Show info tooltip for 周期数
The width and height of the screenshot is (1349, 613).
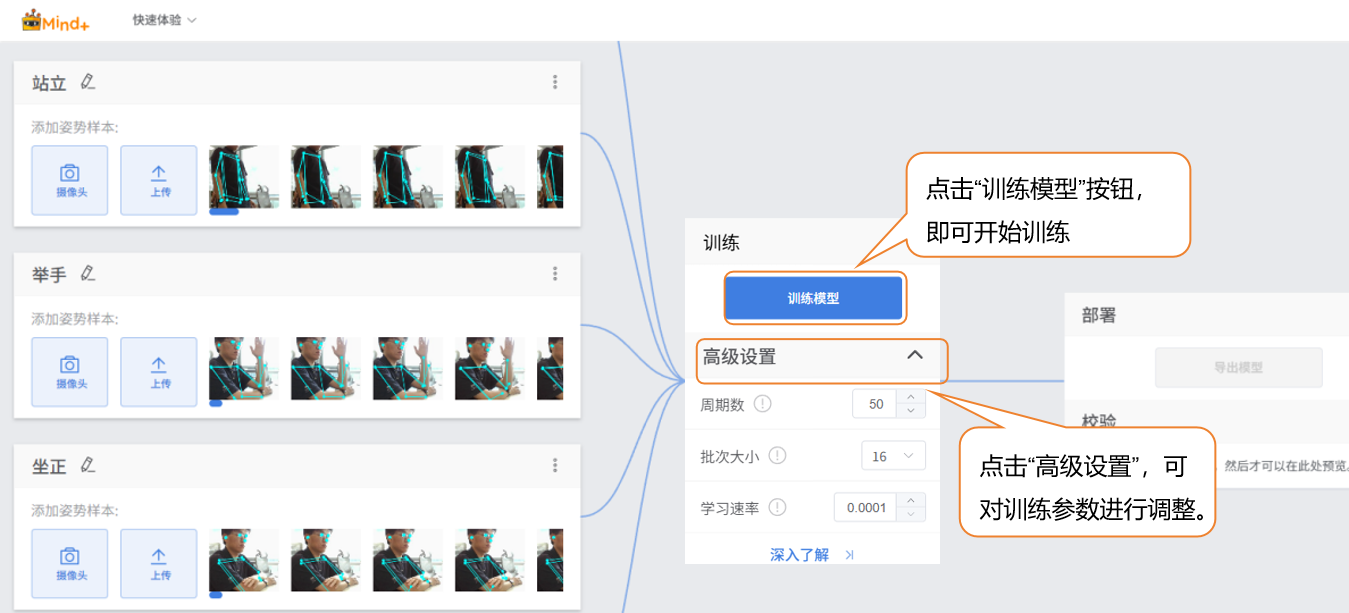tap(763, 404)
